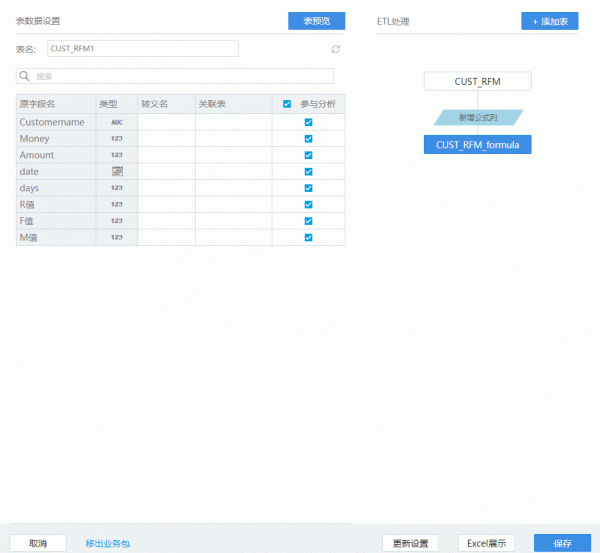Click the 转义名 cell for M值
600x553 pixels.
click(x=166, y=237)
